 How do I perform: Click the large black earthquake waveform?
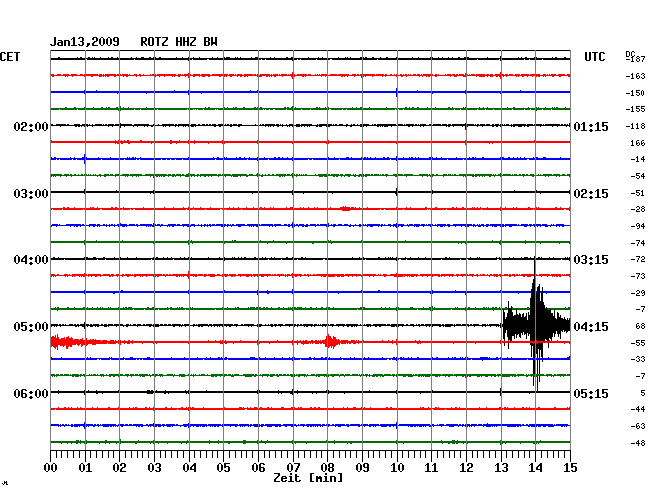(x=536, y=325)
